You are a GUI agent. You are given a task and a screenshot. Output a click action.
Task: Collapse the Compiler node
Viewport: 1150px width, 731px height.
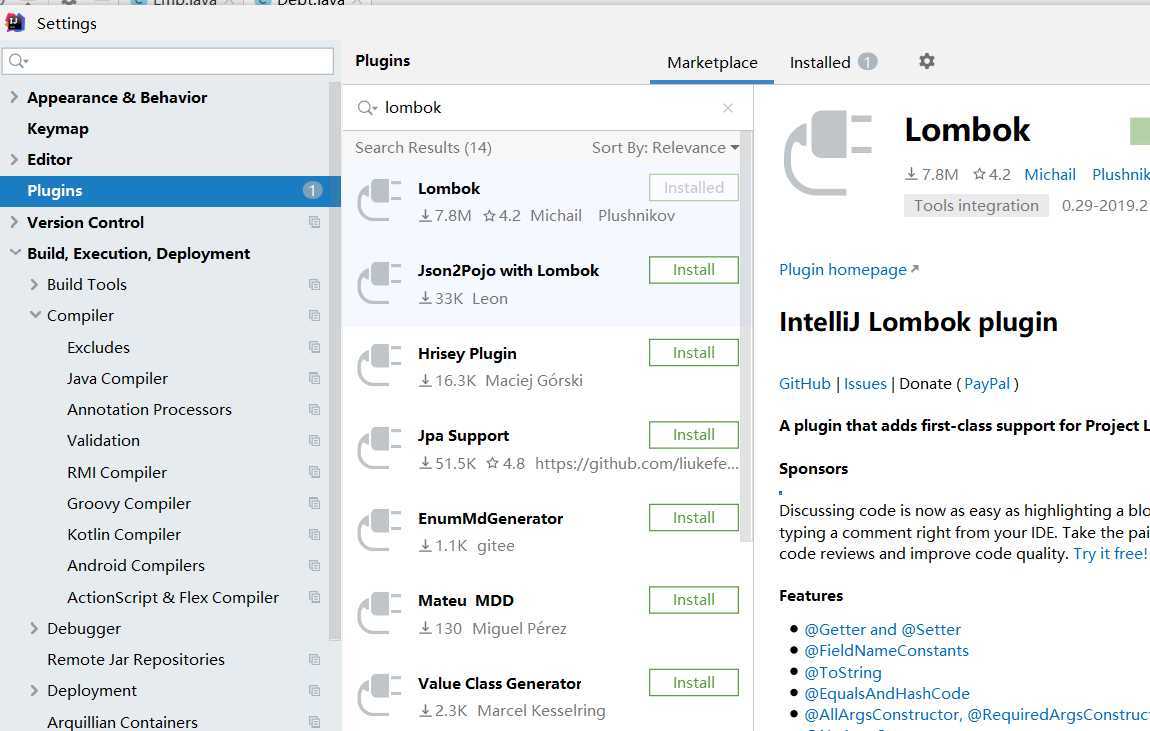(34, 315)
